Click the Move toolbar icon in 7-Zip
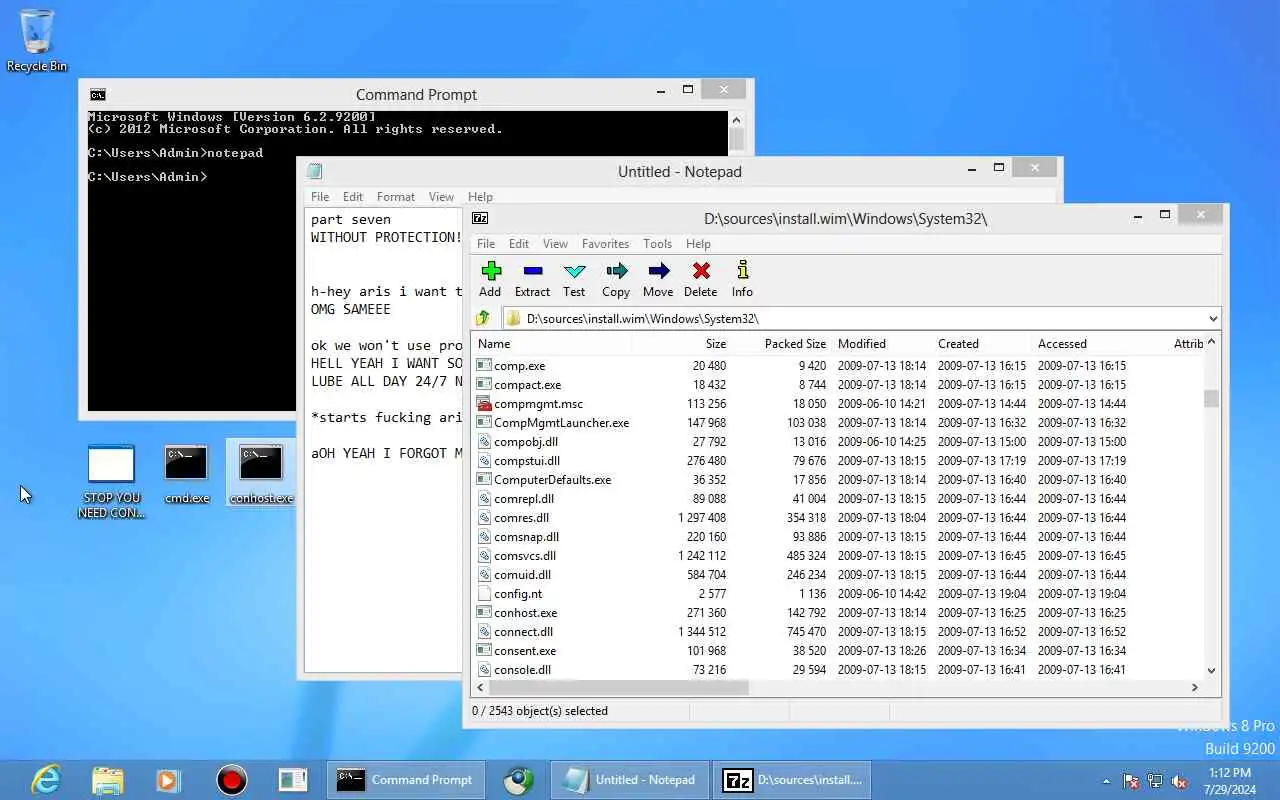 pyautogui.click(x=658, y=279)
